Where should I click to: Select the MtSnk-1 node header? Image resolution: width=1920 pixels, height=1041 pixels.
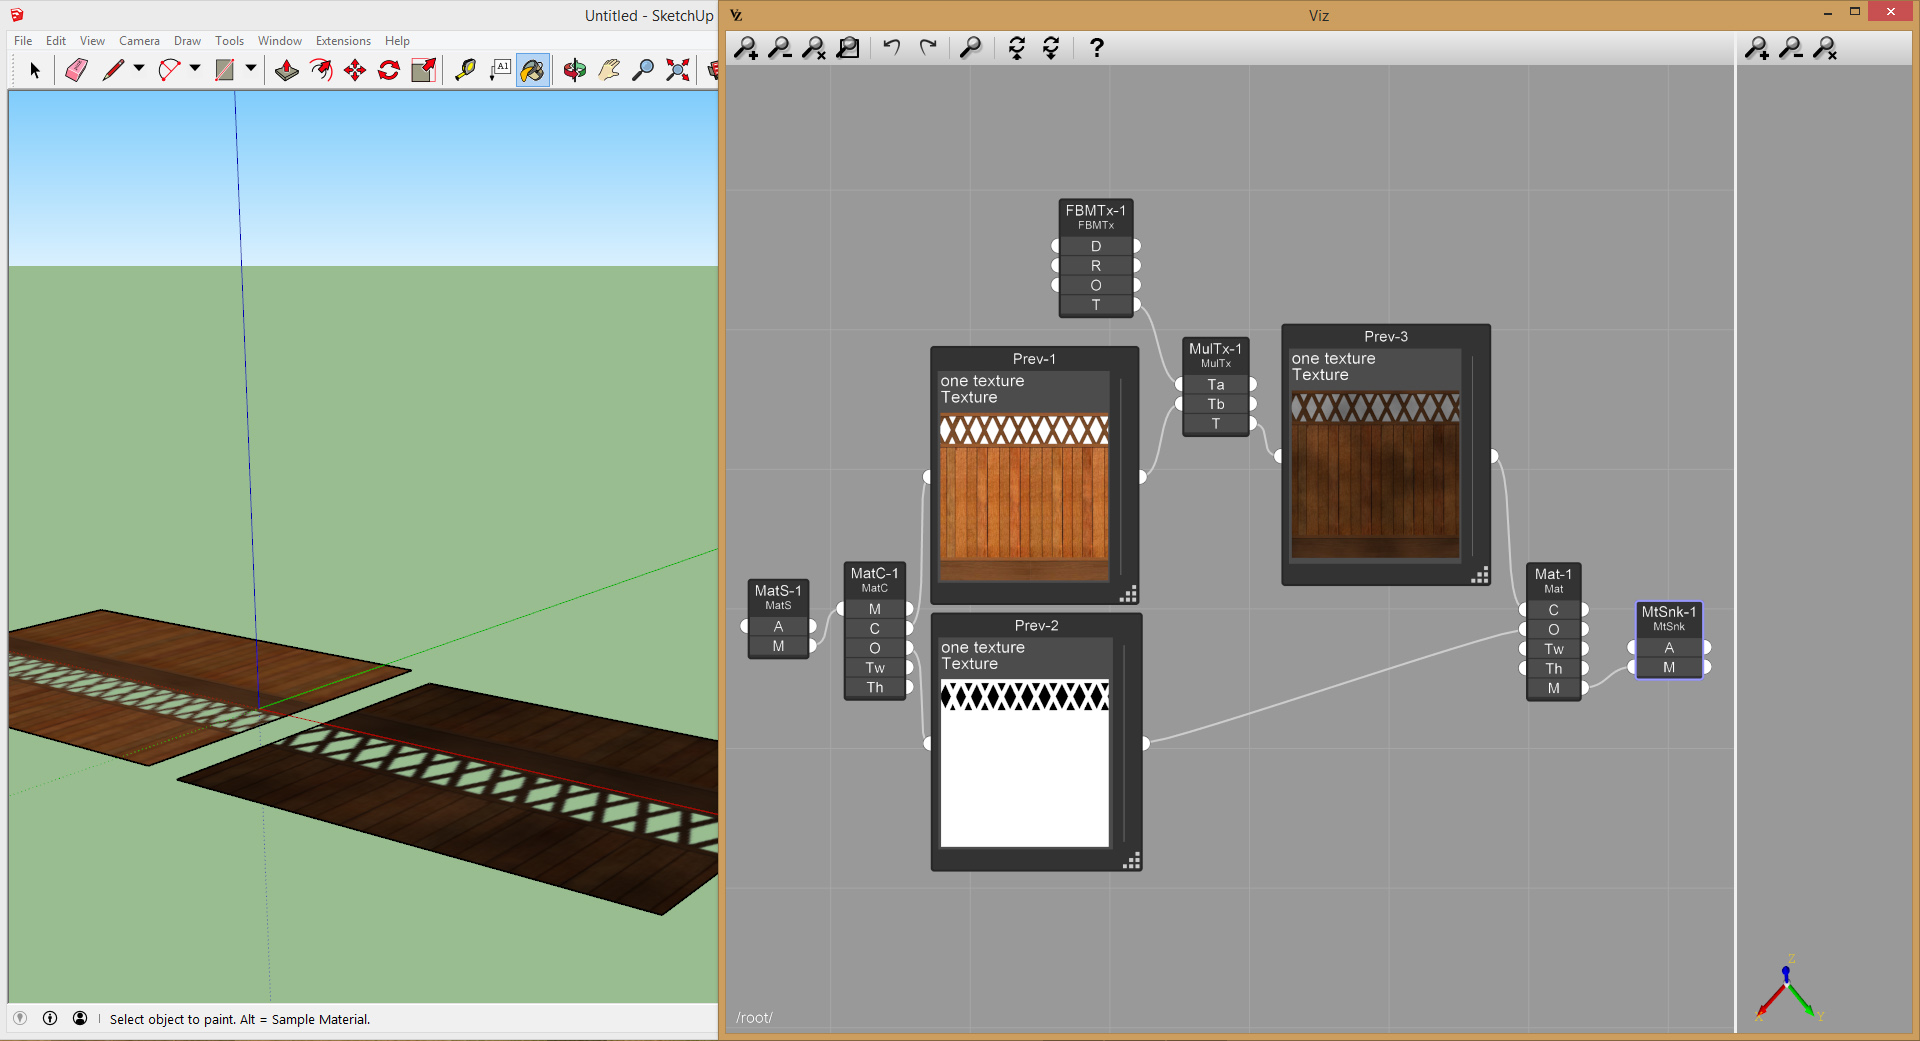tap(1668, 617)
